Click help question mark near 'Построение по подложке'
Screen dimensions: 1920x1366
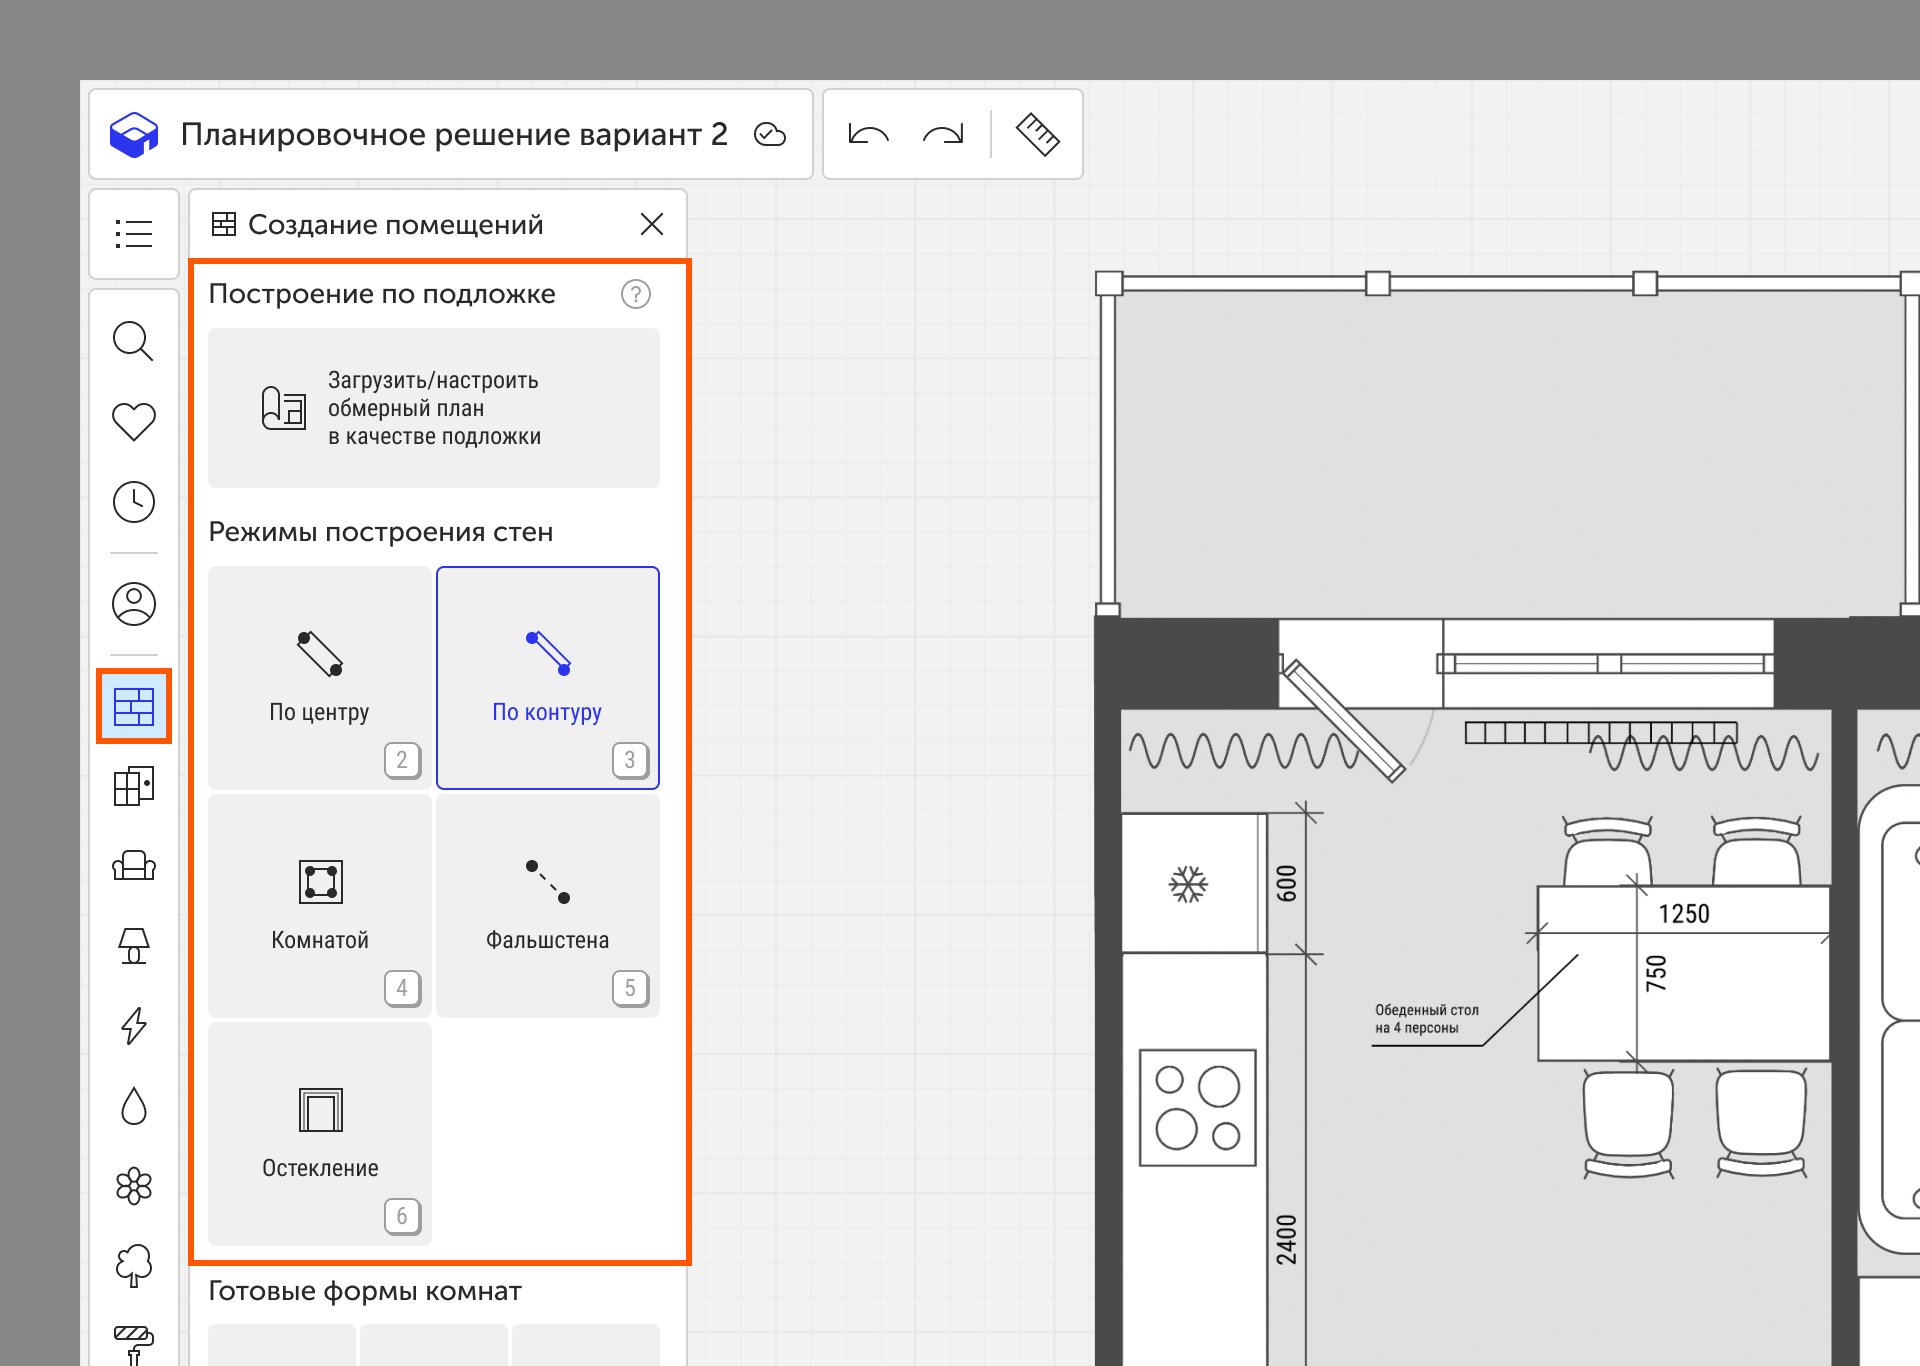635,294
